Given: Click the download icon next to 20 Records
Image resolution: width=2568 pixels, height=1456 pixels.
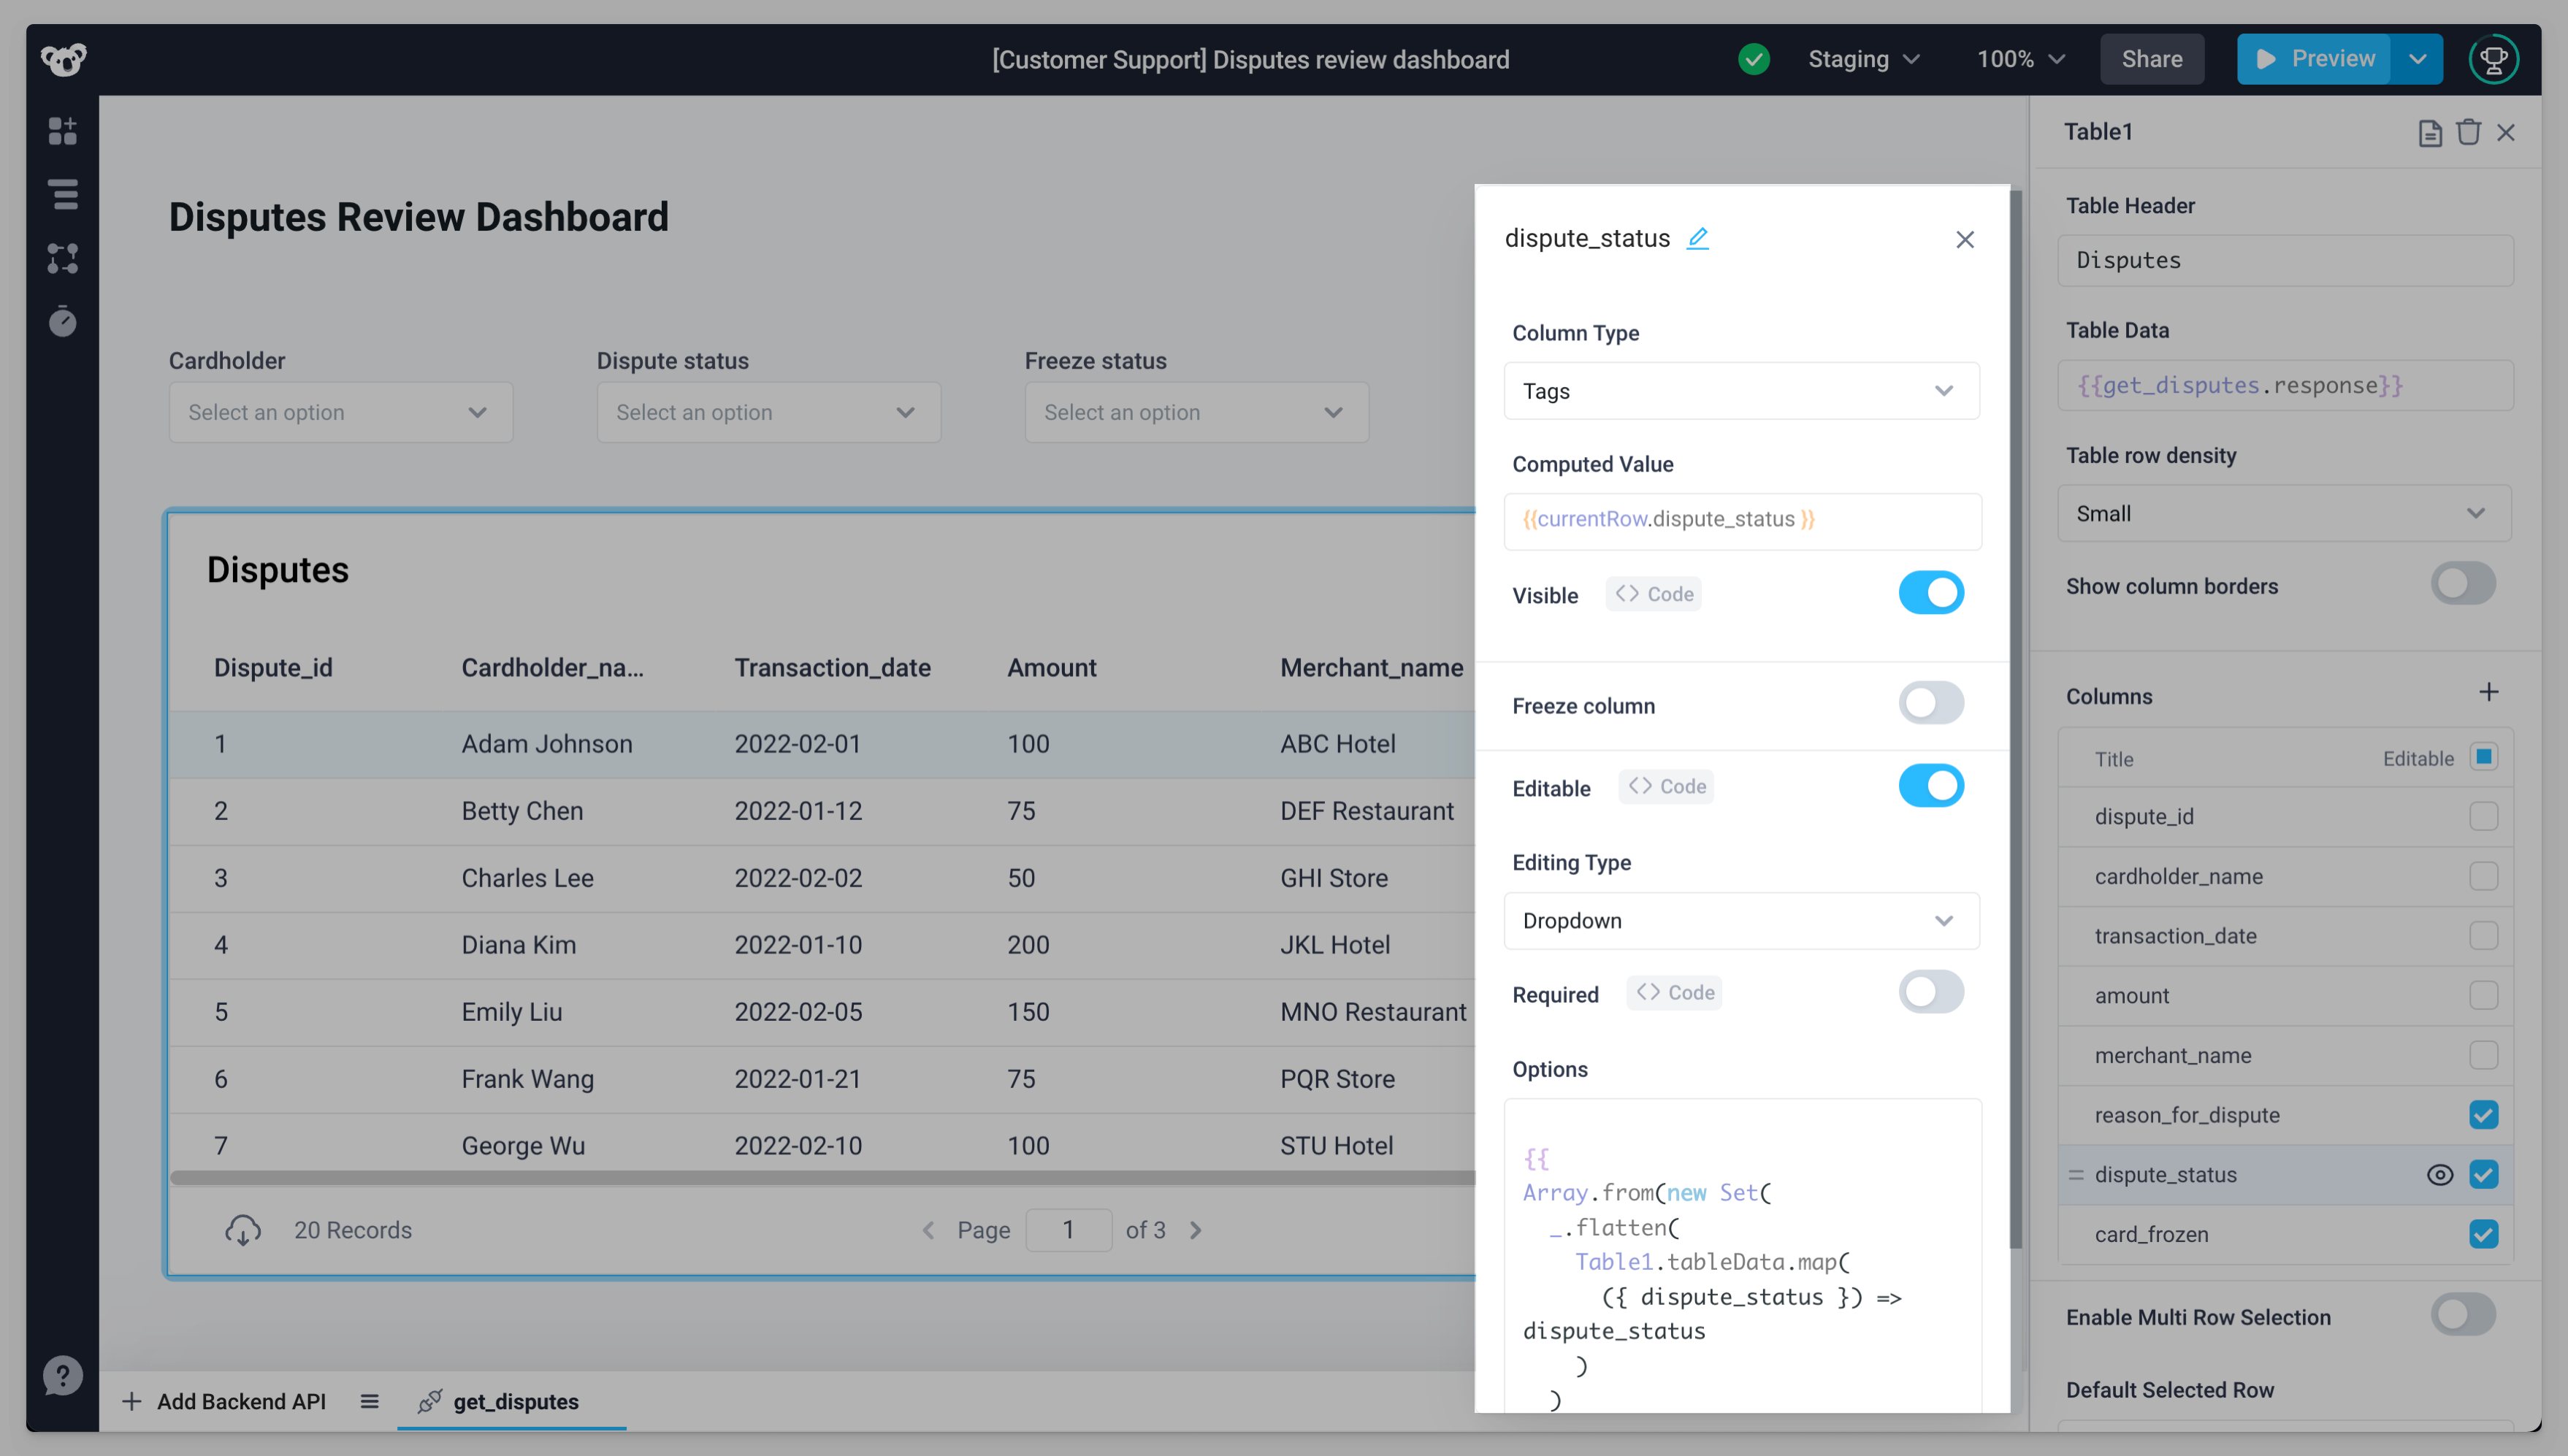Looking at the screenshot, I should [243, 1230].
